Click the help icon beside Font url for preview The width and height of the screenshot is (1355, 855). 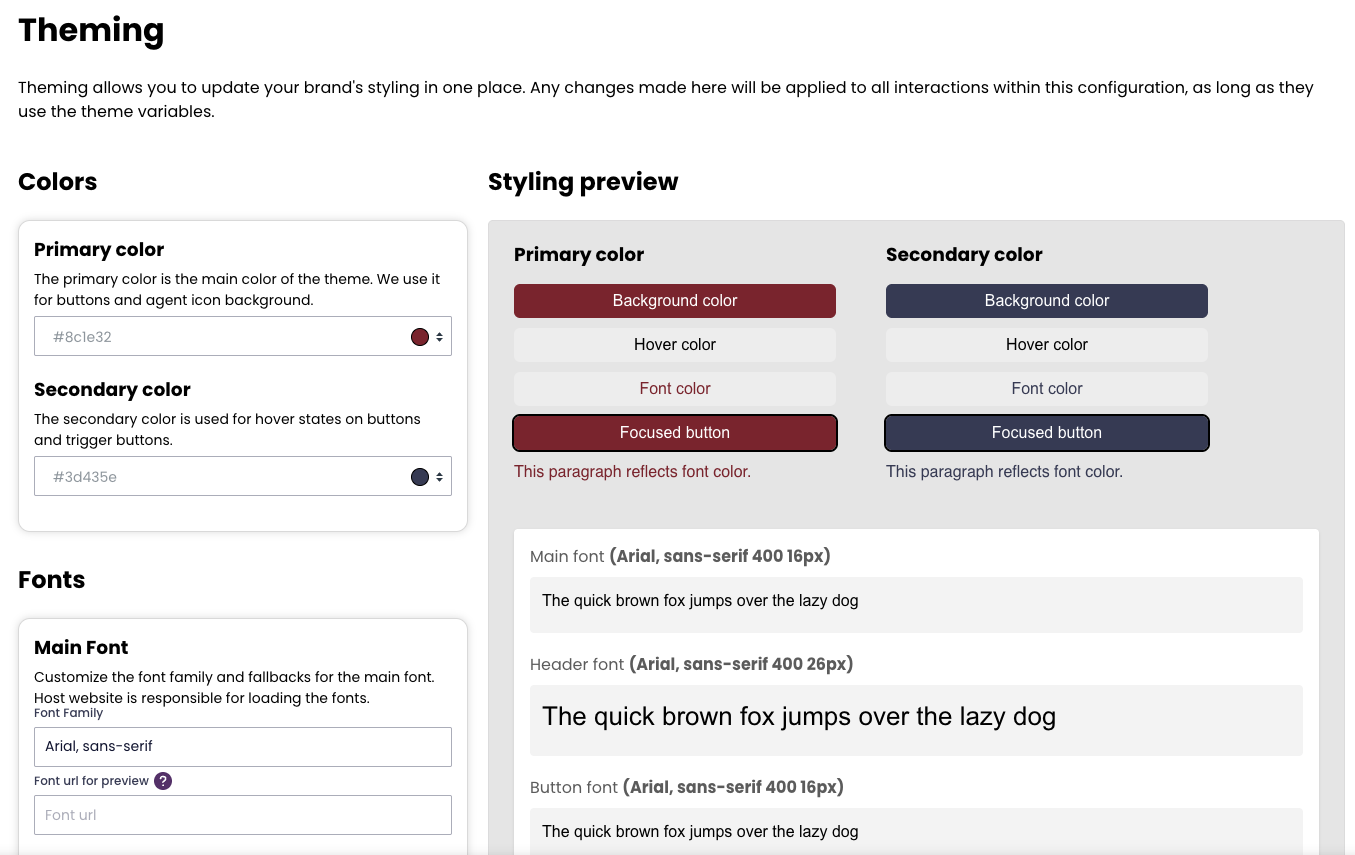[163, 781]
